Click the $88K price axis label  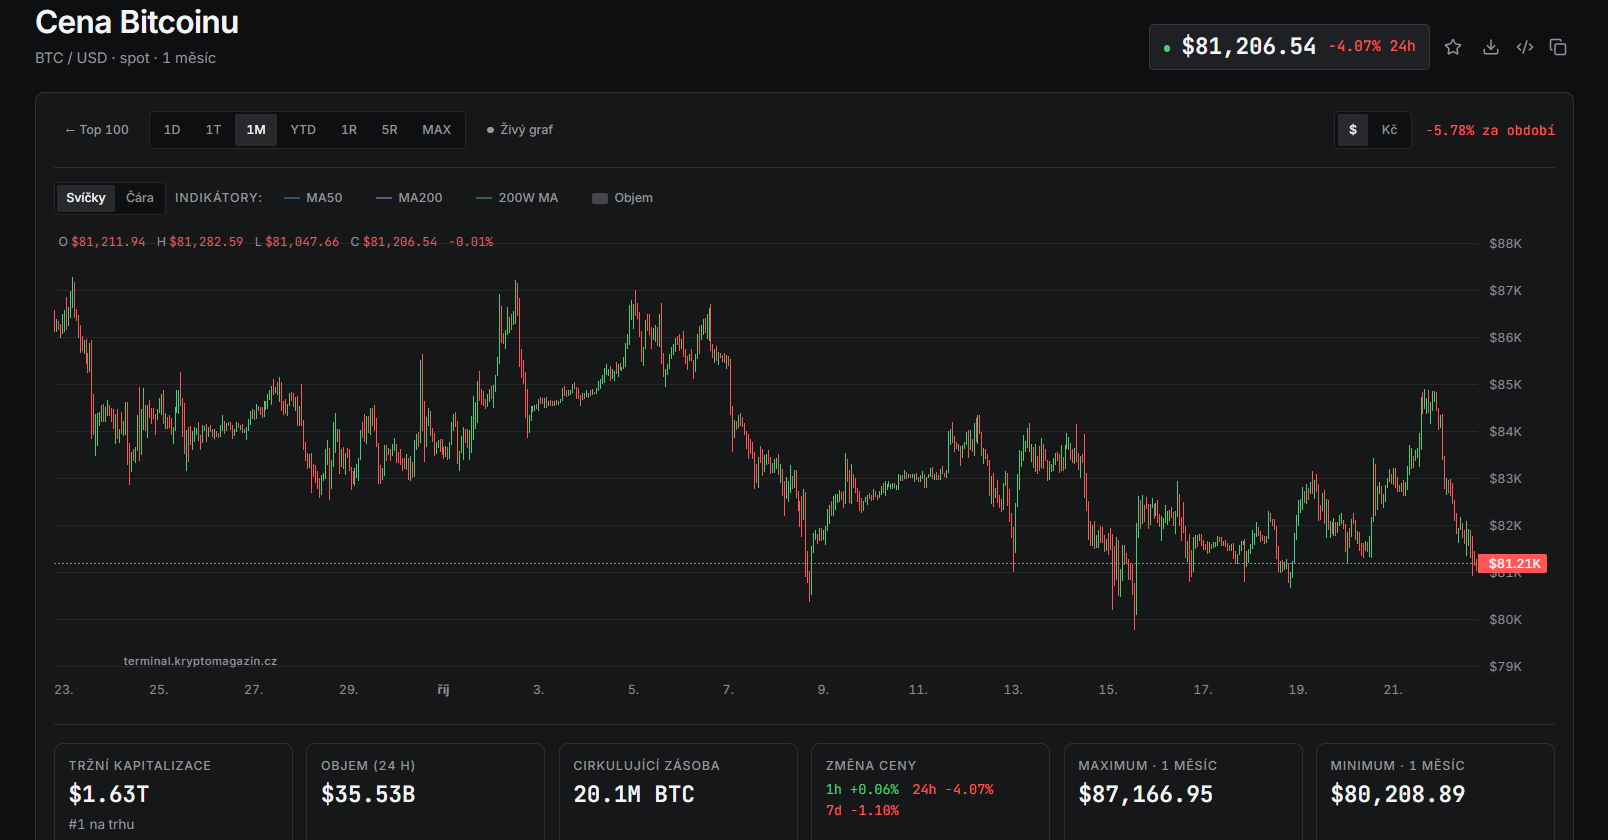click(x=1505, y=244)
